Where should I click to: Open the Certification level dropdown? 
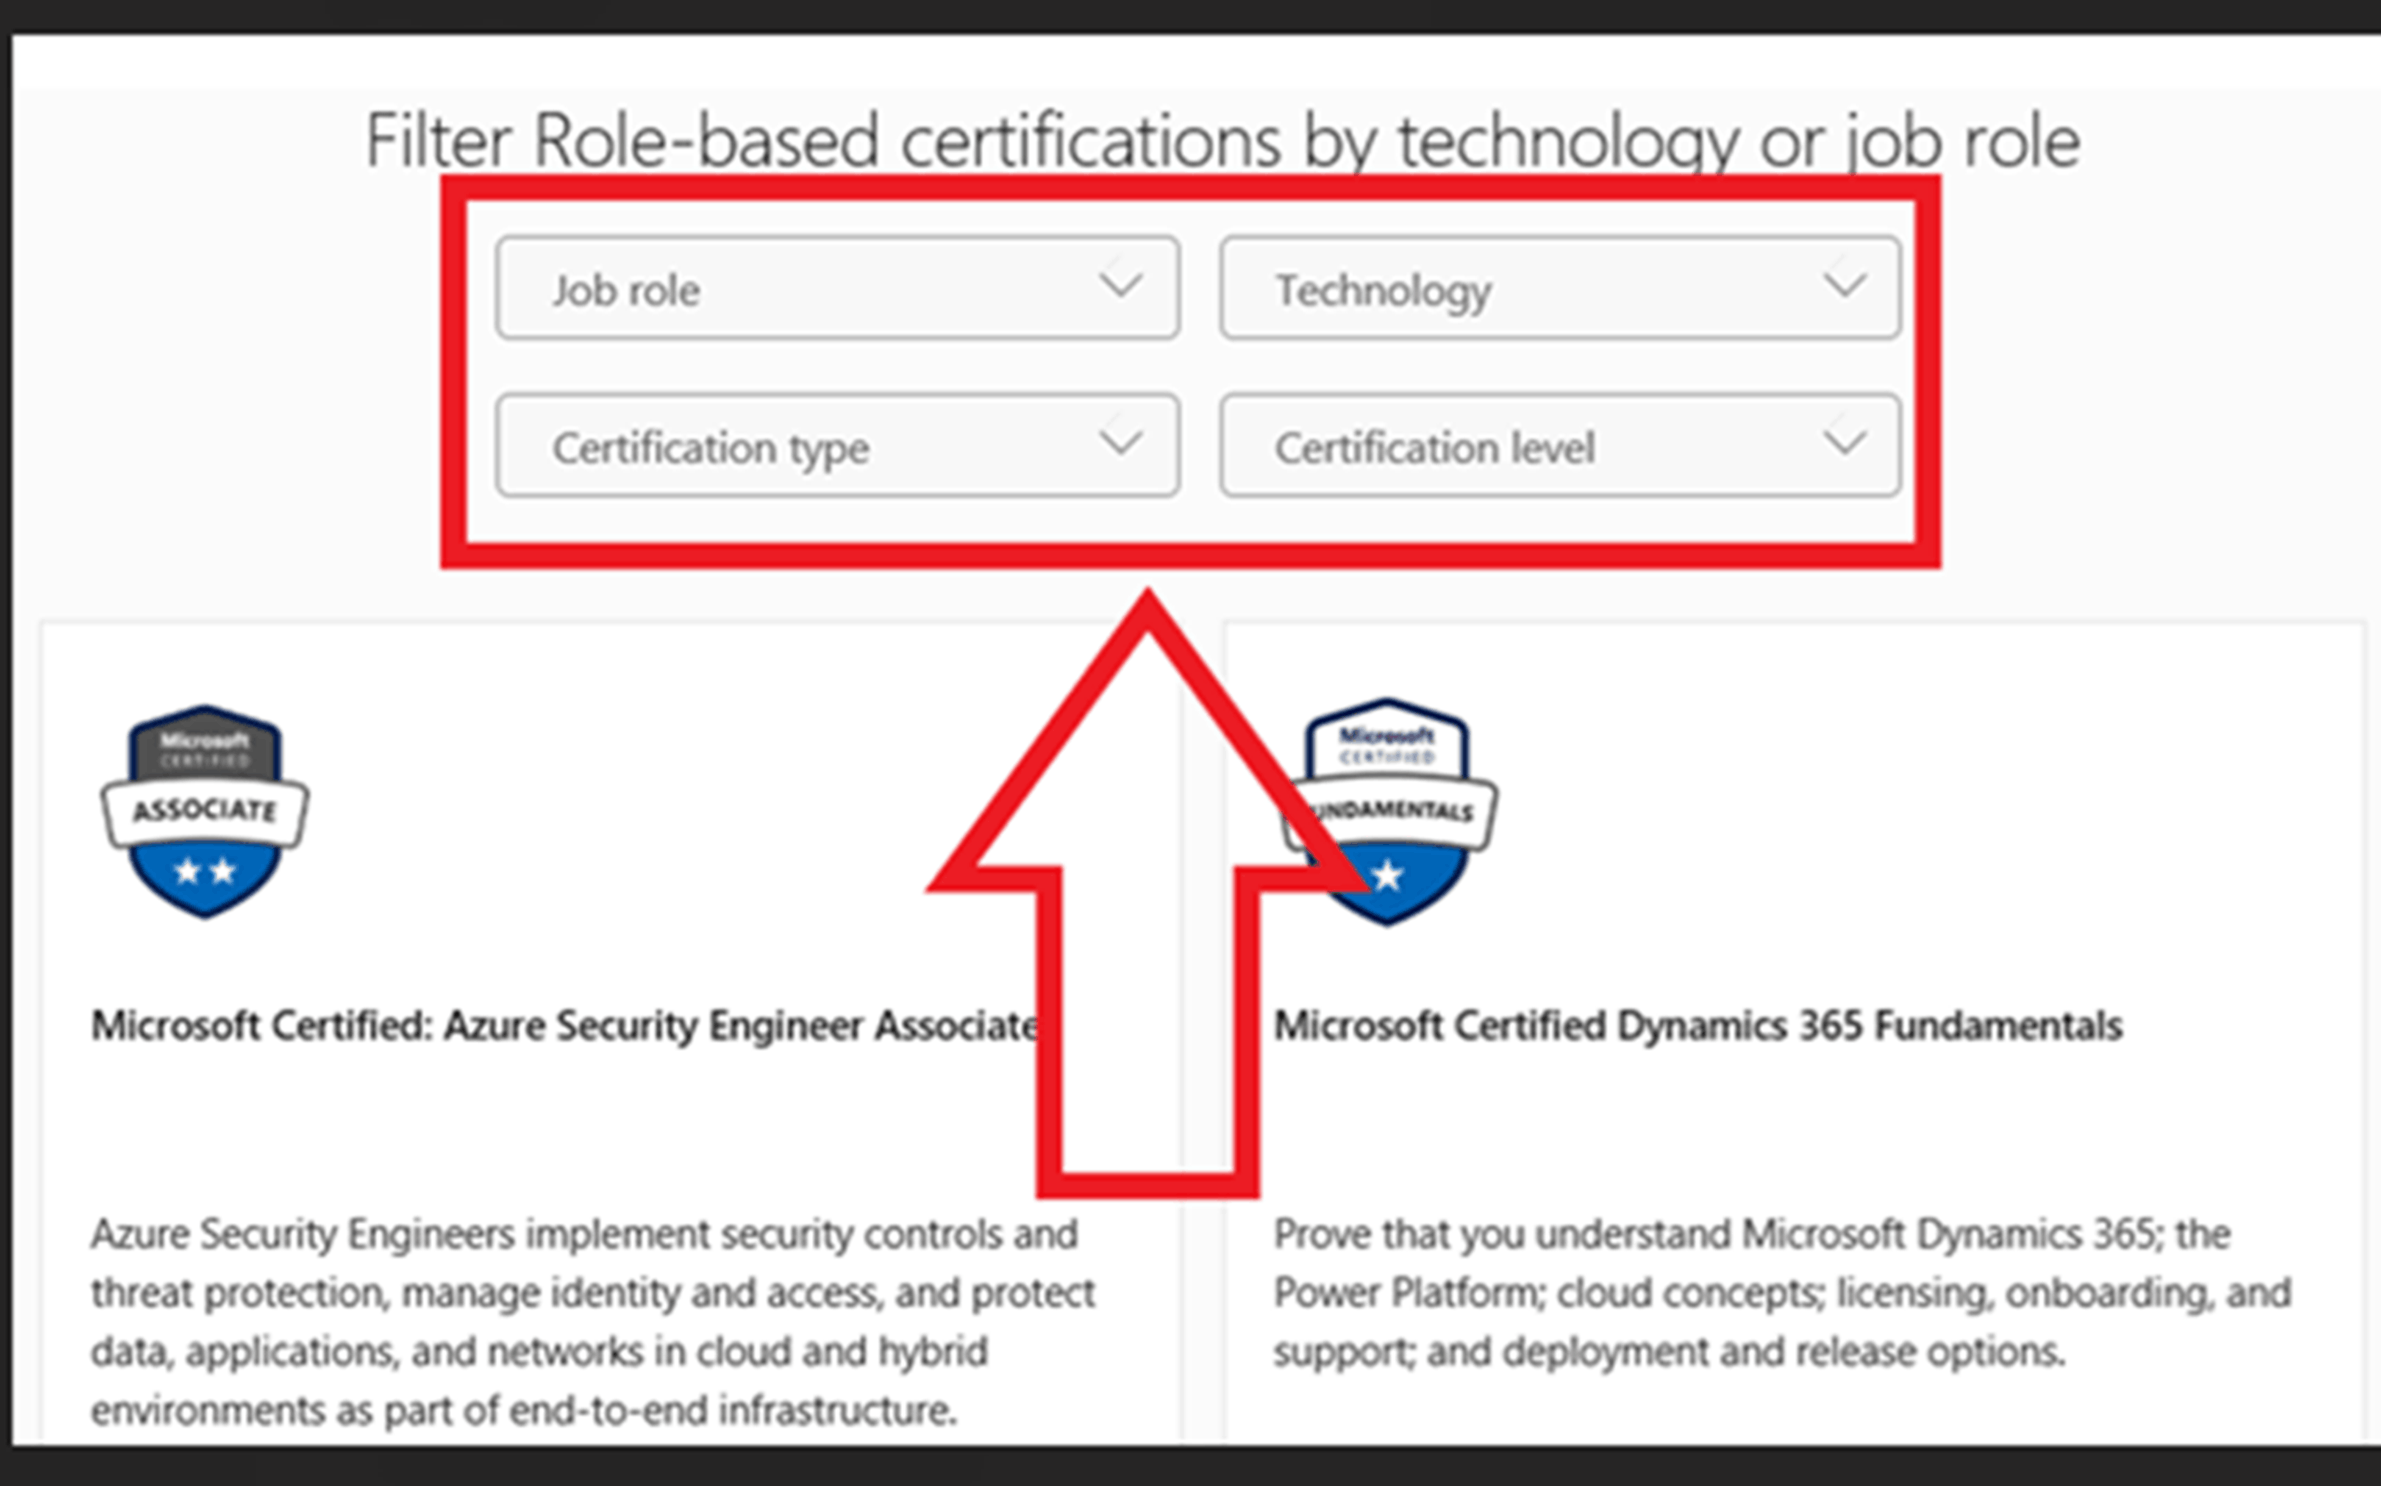[1560, 445]
